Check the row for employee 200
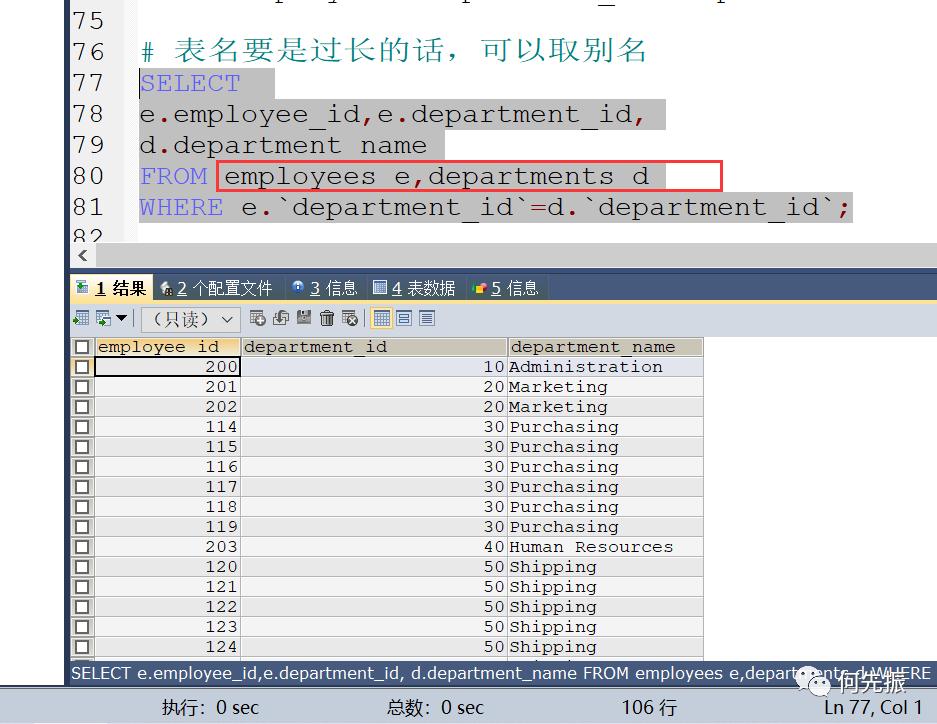This screenshot has height=724, width=937. (82, 367)
